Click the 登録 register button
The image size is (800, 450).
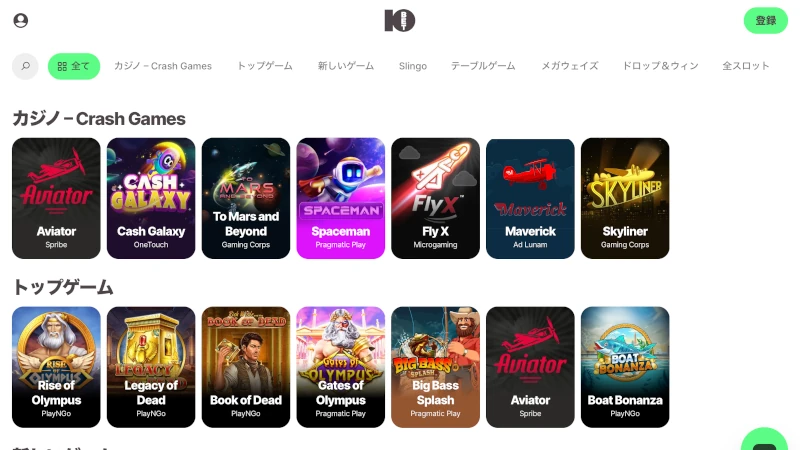coord(765,20)
